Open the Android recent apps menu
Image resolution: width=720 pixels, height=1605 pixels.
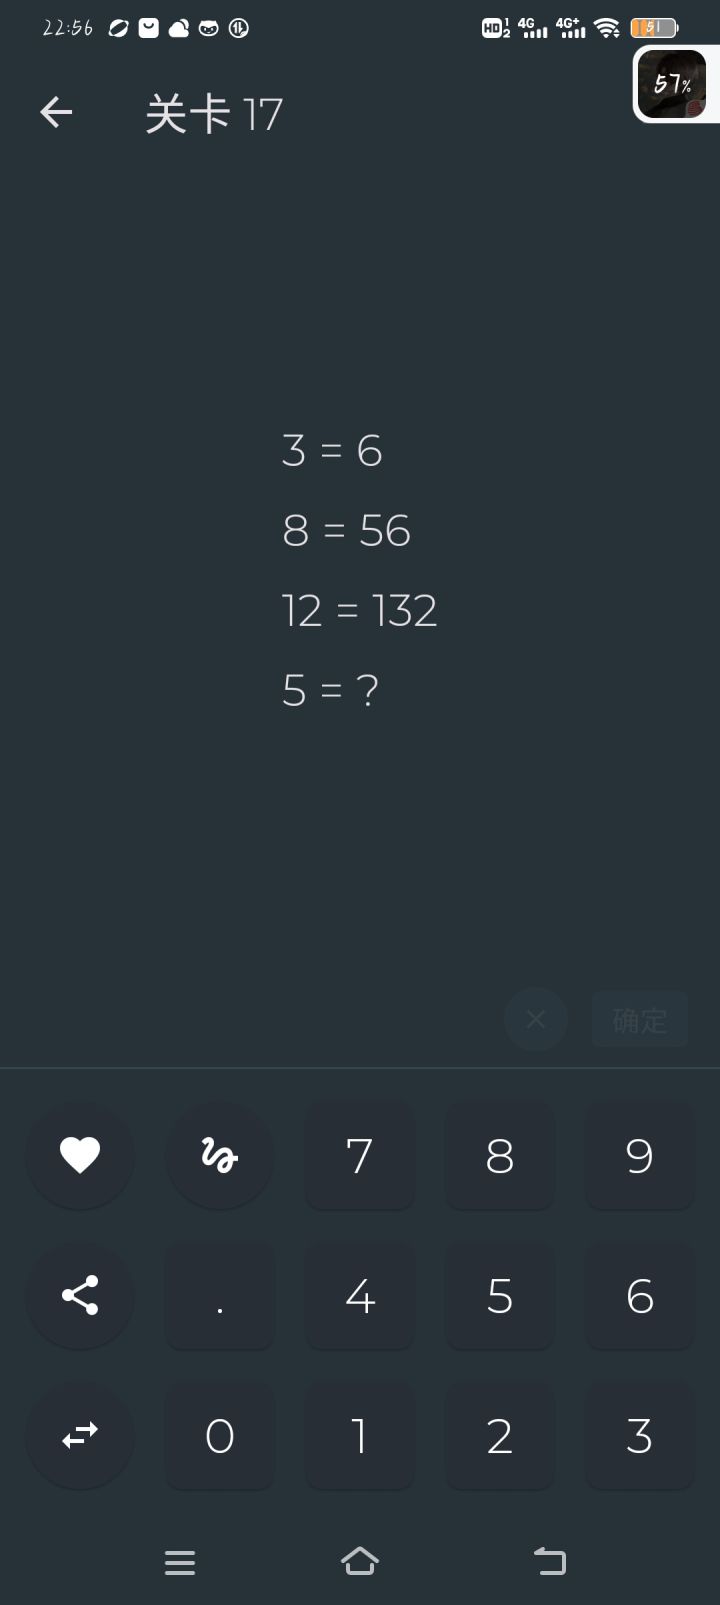click(180, 1562)
